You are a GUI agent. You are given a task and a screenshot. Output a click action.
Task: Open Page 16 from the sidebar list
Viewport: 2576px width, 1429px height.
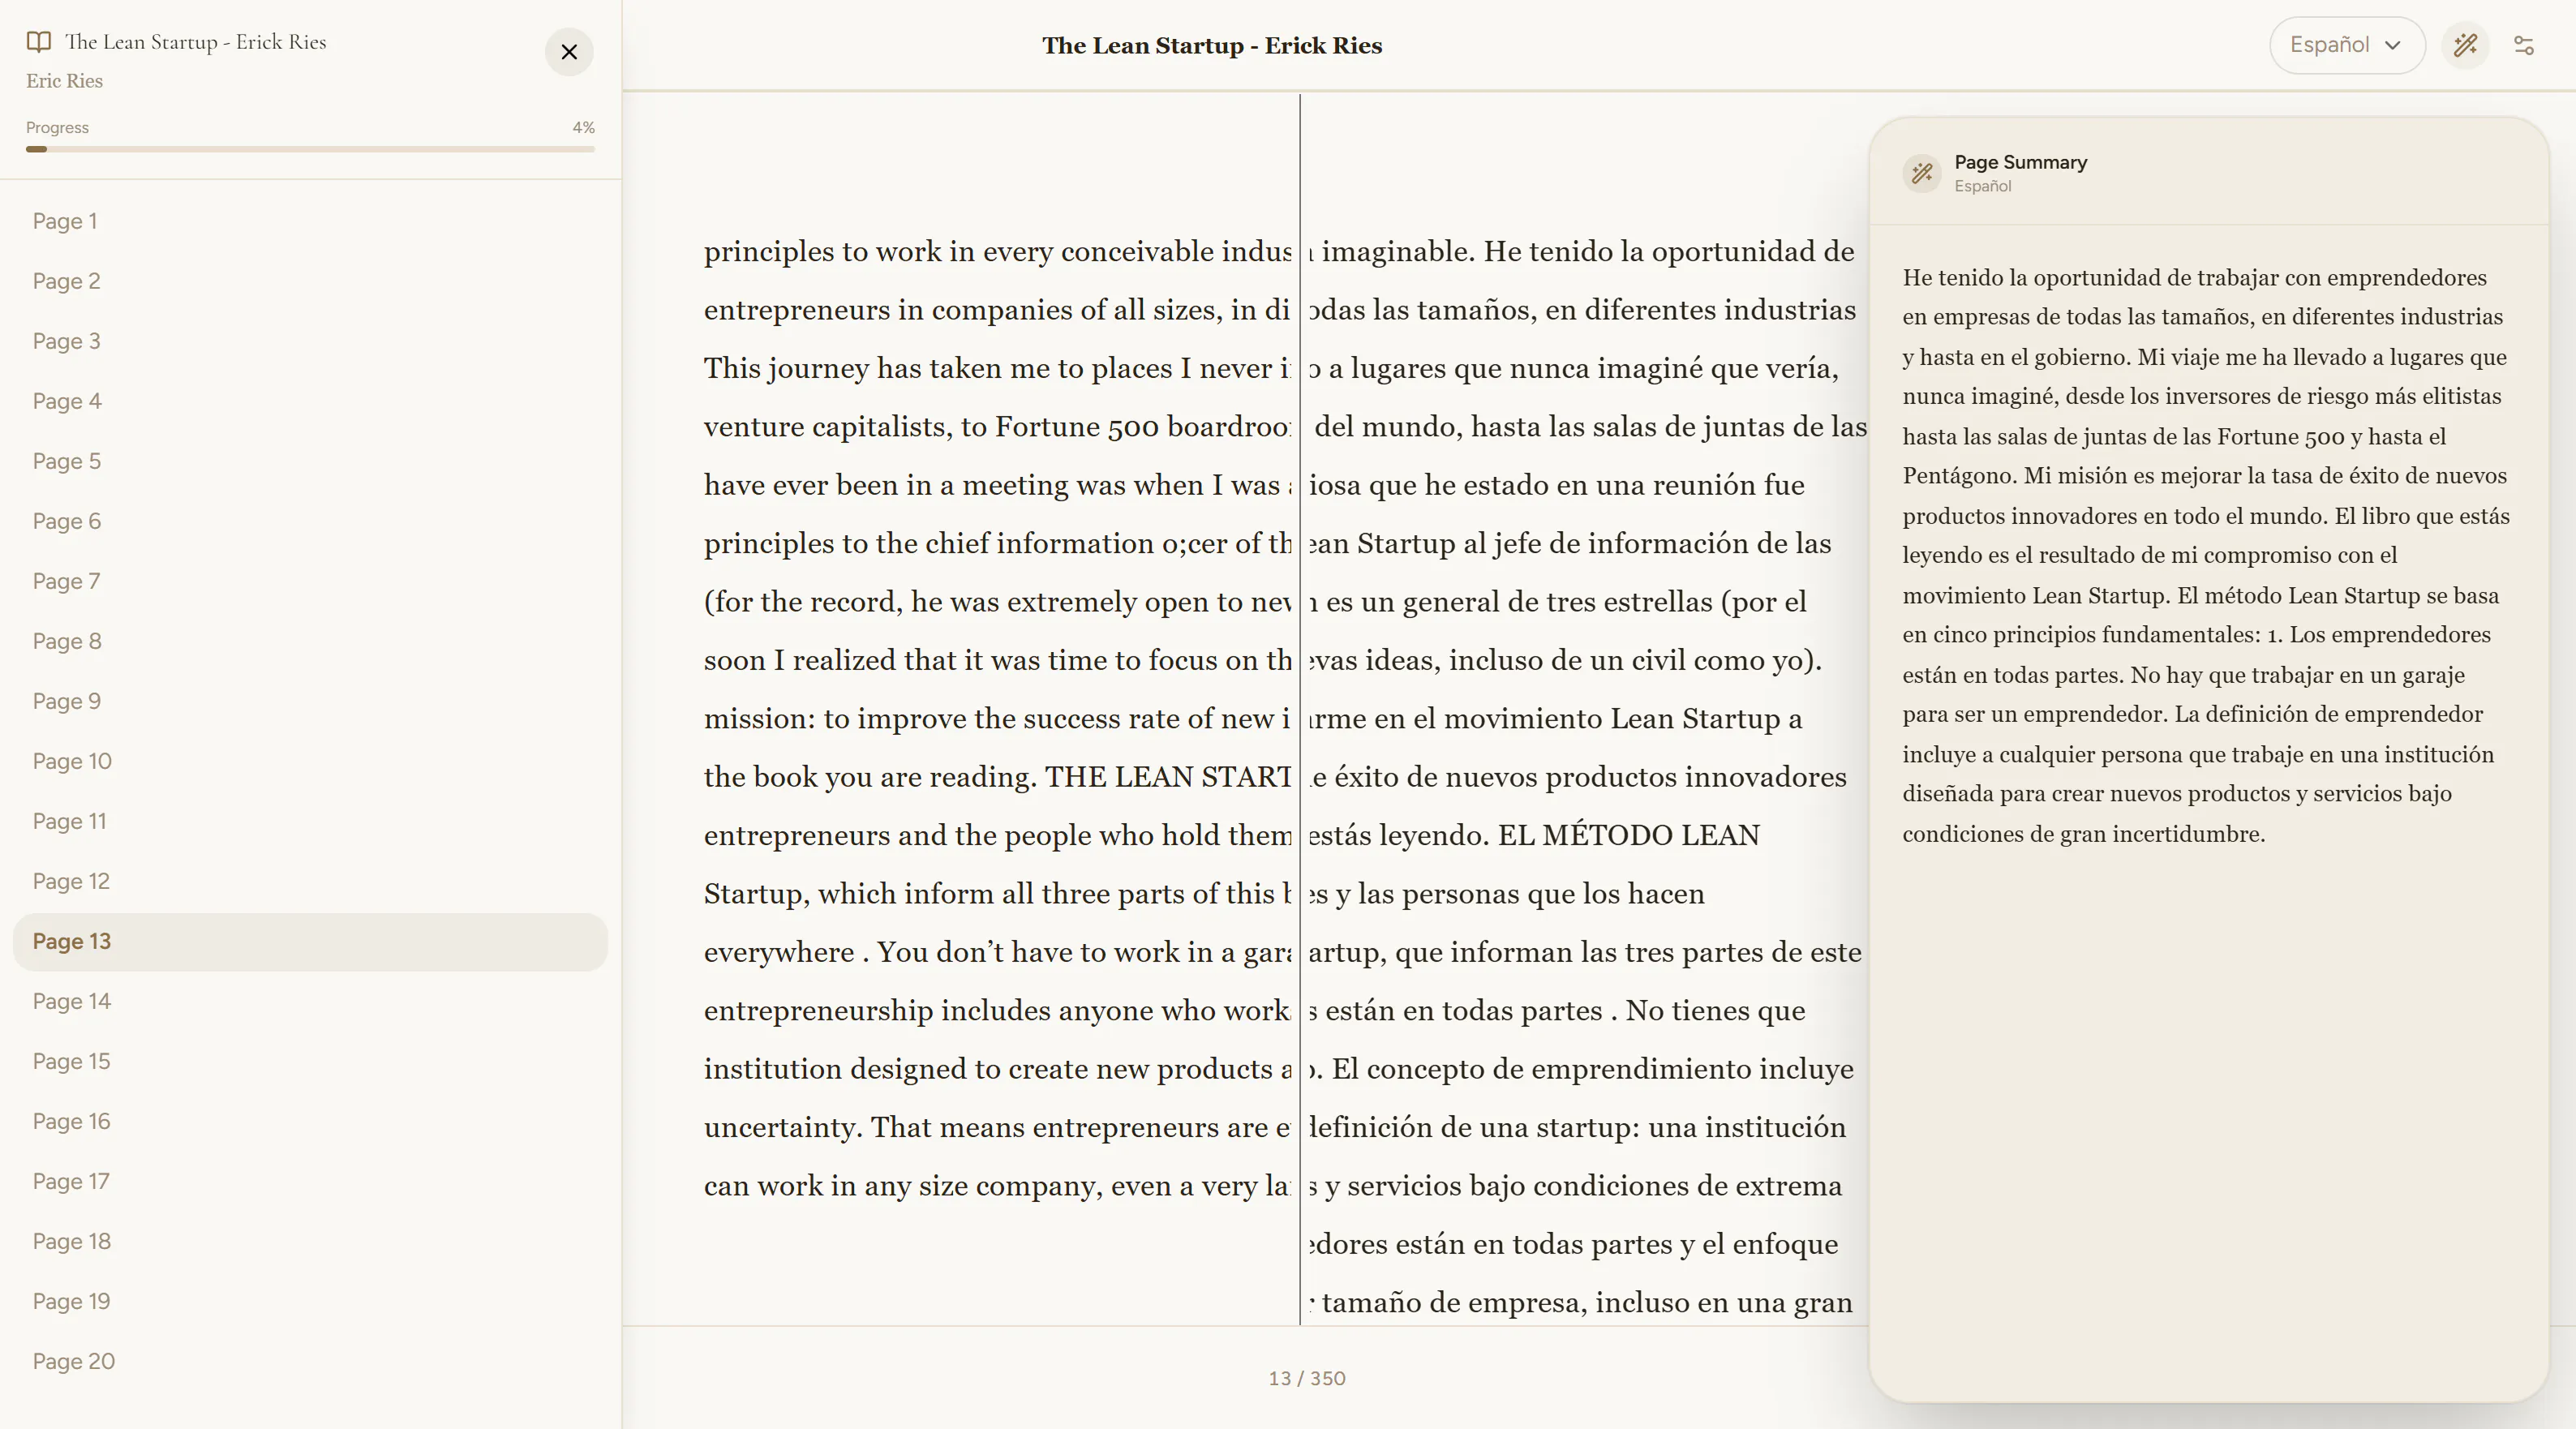pyautogui.click(x=310, y=1121)
